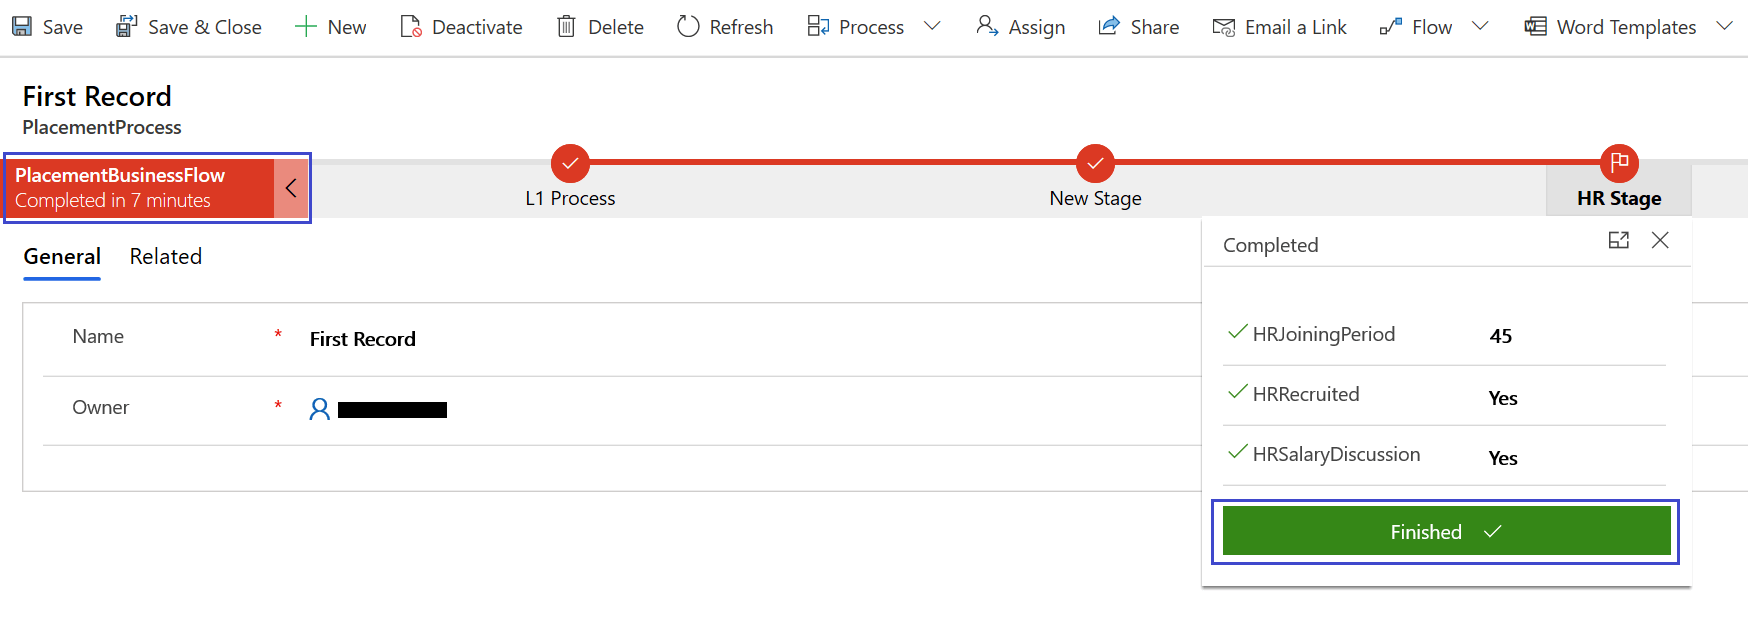Collapse the PlacementBusinessFlow panel chevron
Screen dimensions: 1751x618
point(291,187)
